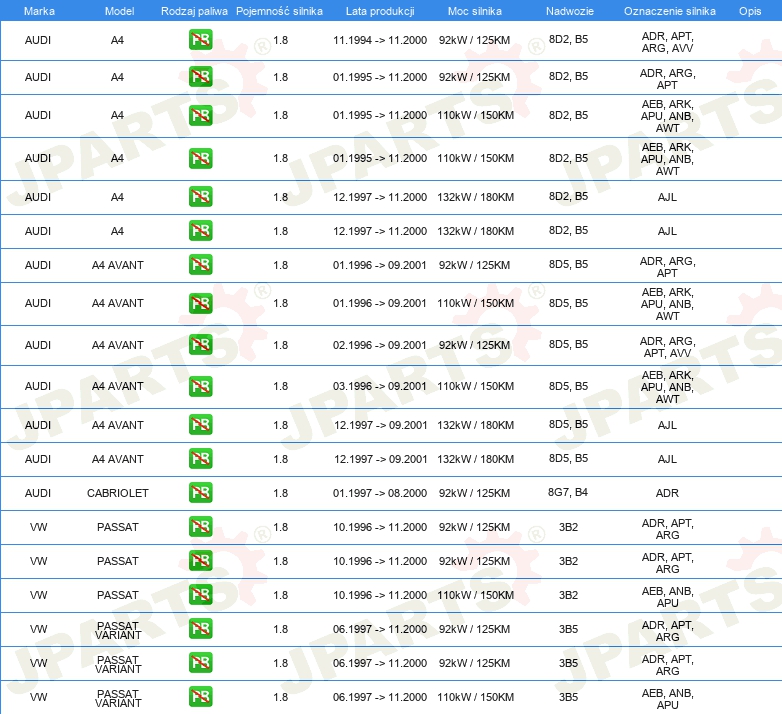The width and height of the screenshot is (782, 714).
Task: Select engine code ADR in CABRIOLET row
Action: [667, 493]
